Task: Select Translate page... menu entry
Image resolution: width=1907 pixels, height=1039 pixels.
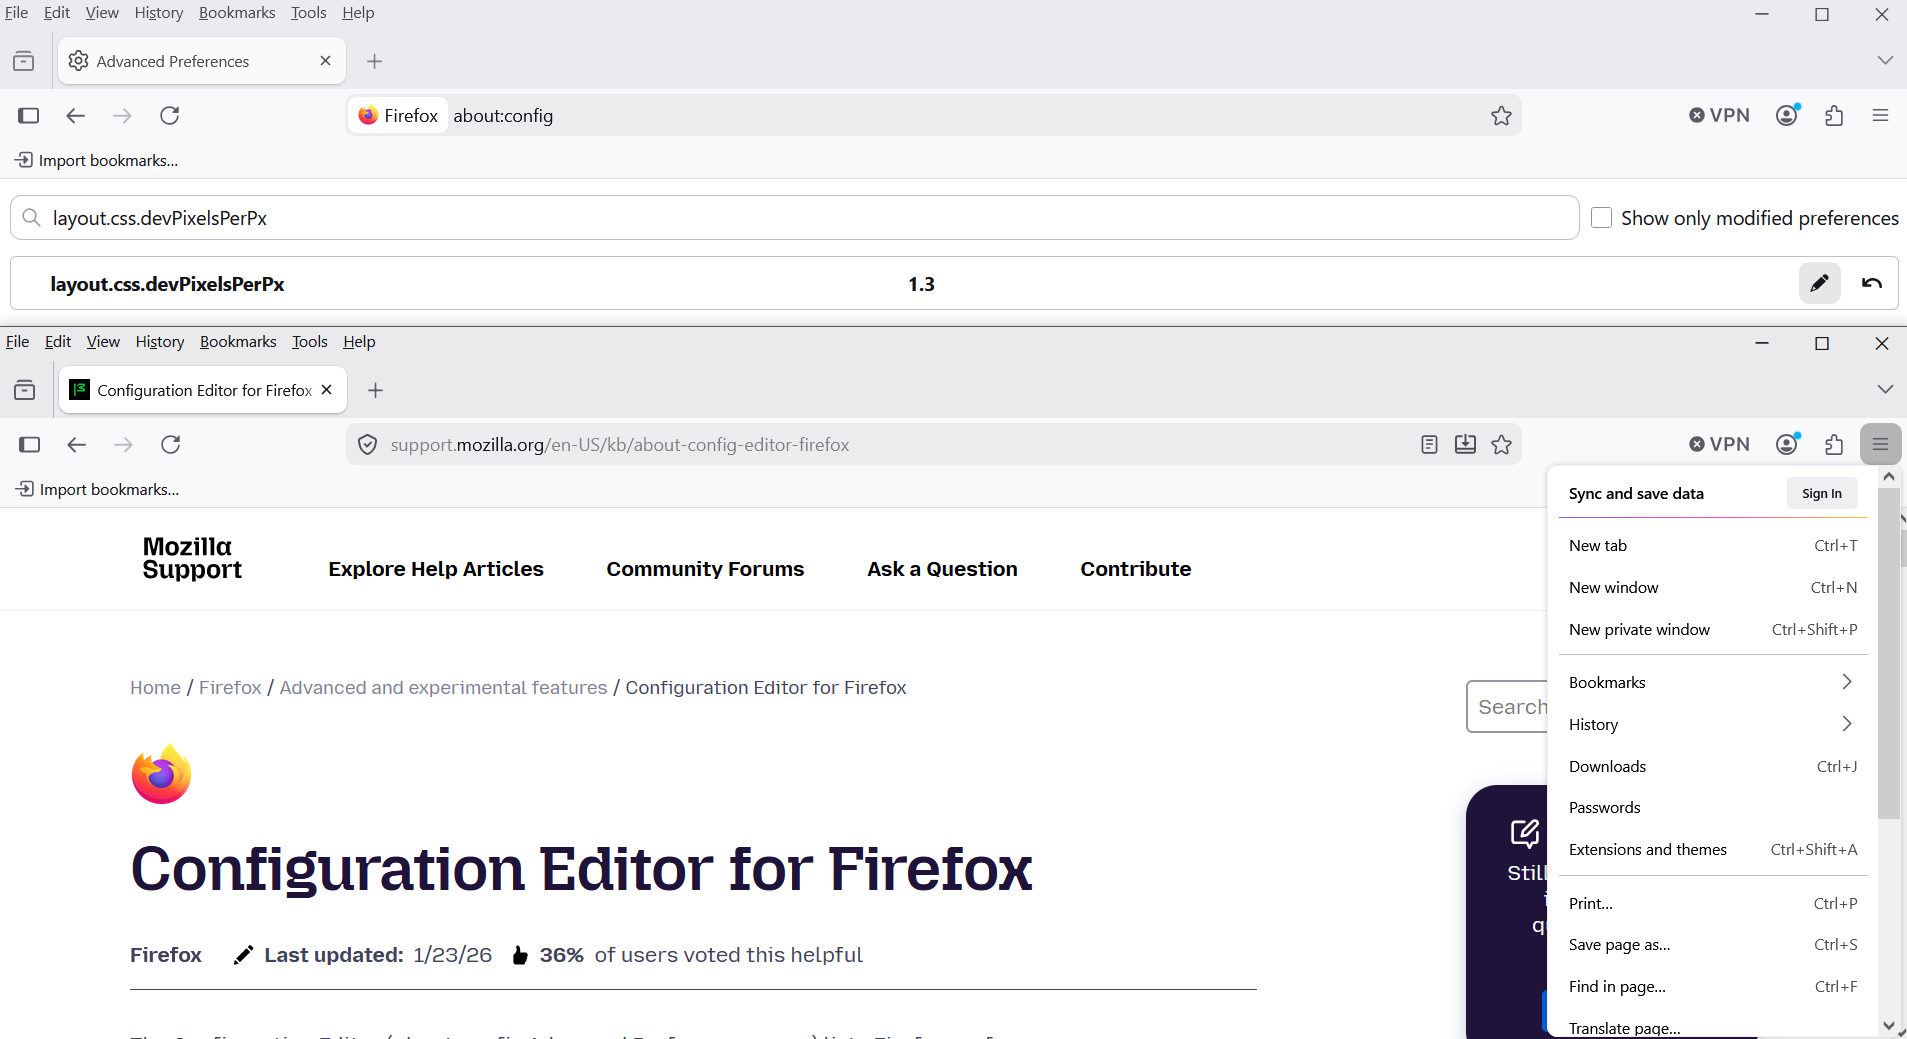Action: tap(1712, 1027)
